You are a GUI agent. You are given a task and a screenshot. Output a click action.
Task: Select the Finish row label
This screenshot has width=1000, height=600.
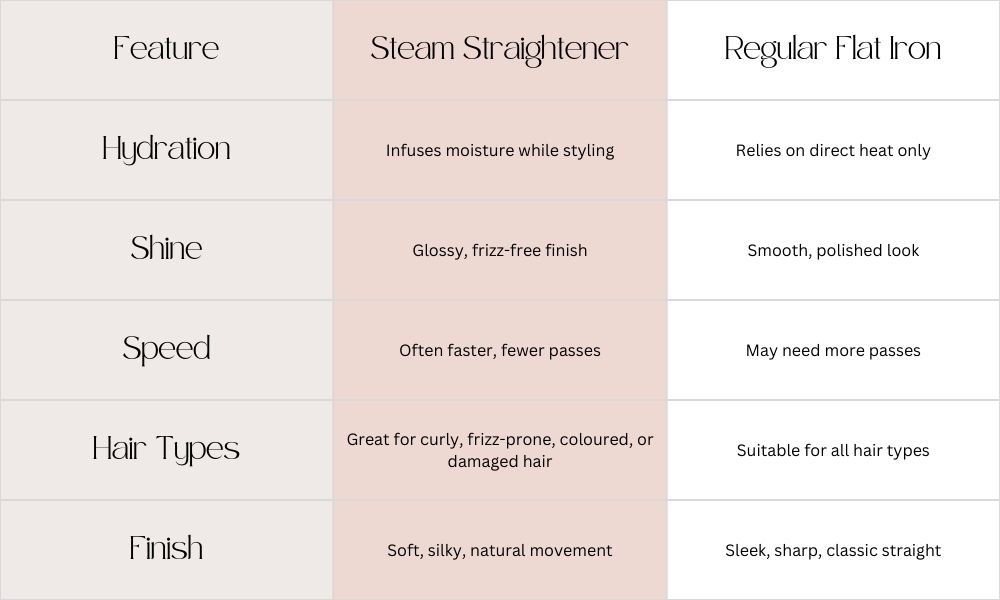pyautogui.click(x=166, y=548)
